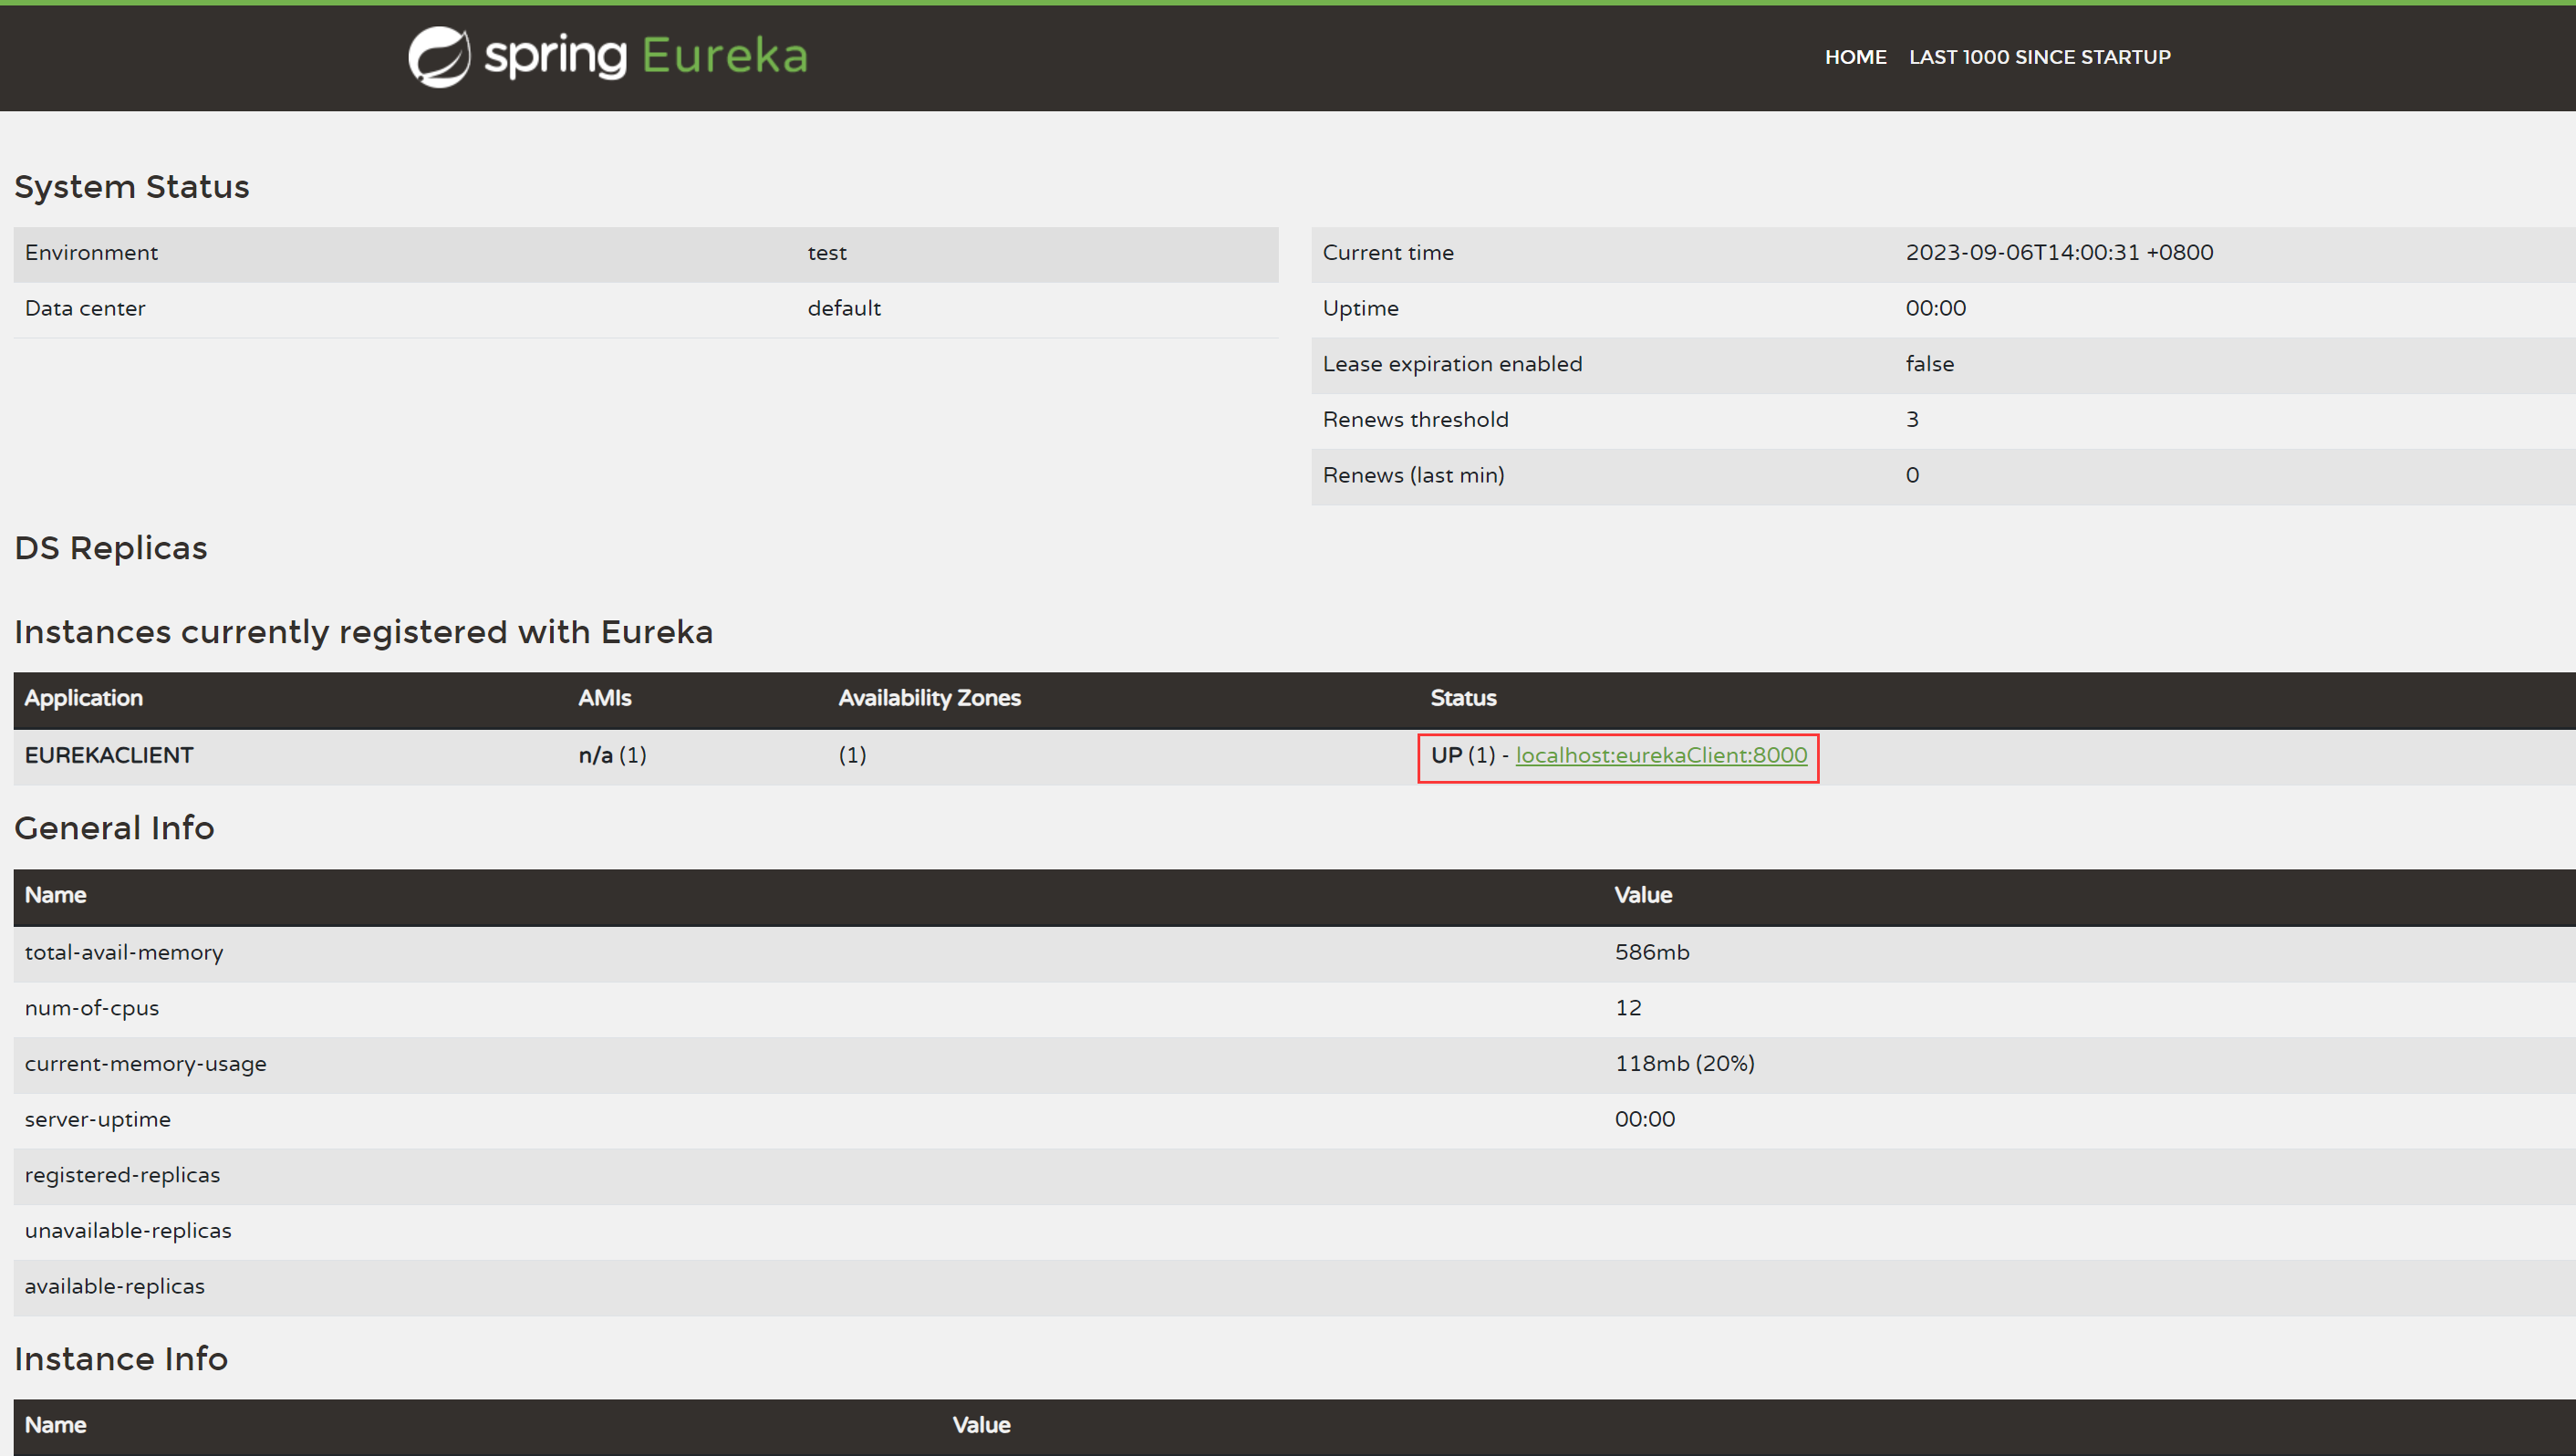Click the DS Replicas heading

pos(111,548)
